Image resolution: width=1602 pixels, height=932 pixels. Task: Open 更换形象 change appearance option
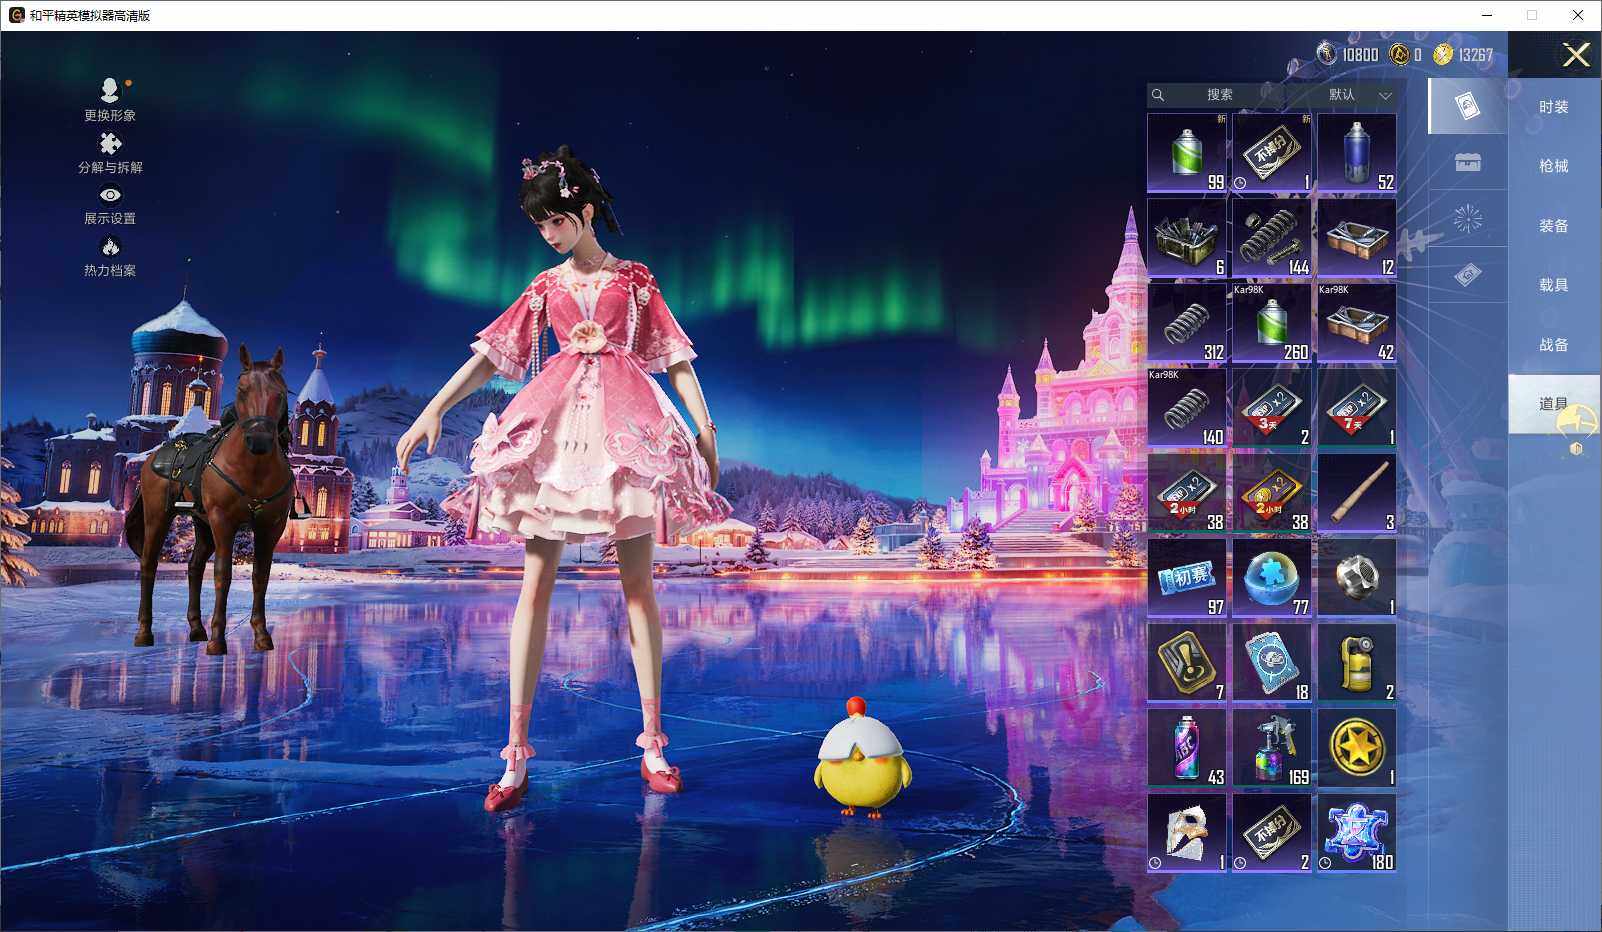pyautogui.click(x=110, y=100)
